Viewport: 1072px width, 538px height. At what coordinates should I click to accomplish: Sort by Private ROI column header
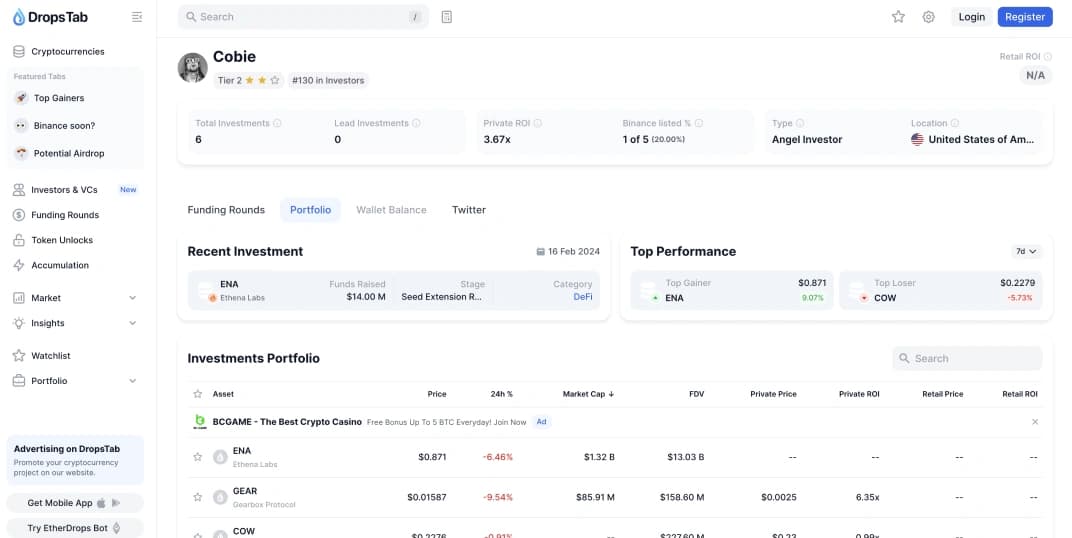(x=859, y=394)
